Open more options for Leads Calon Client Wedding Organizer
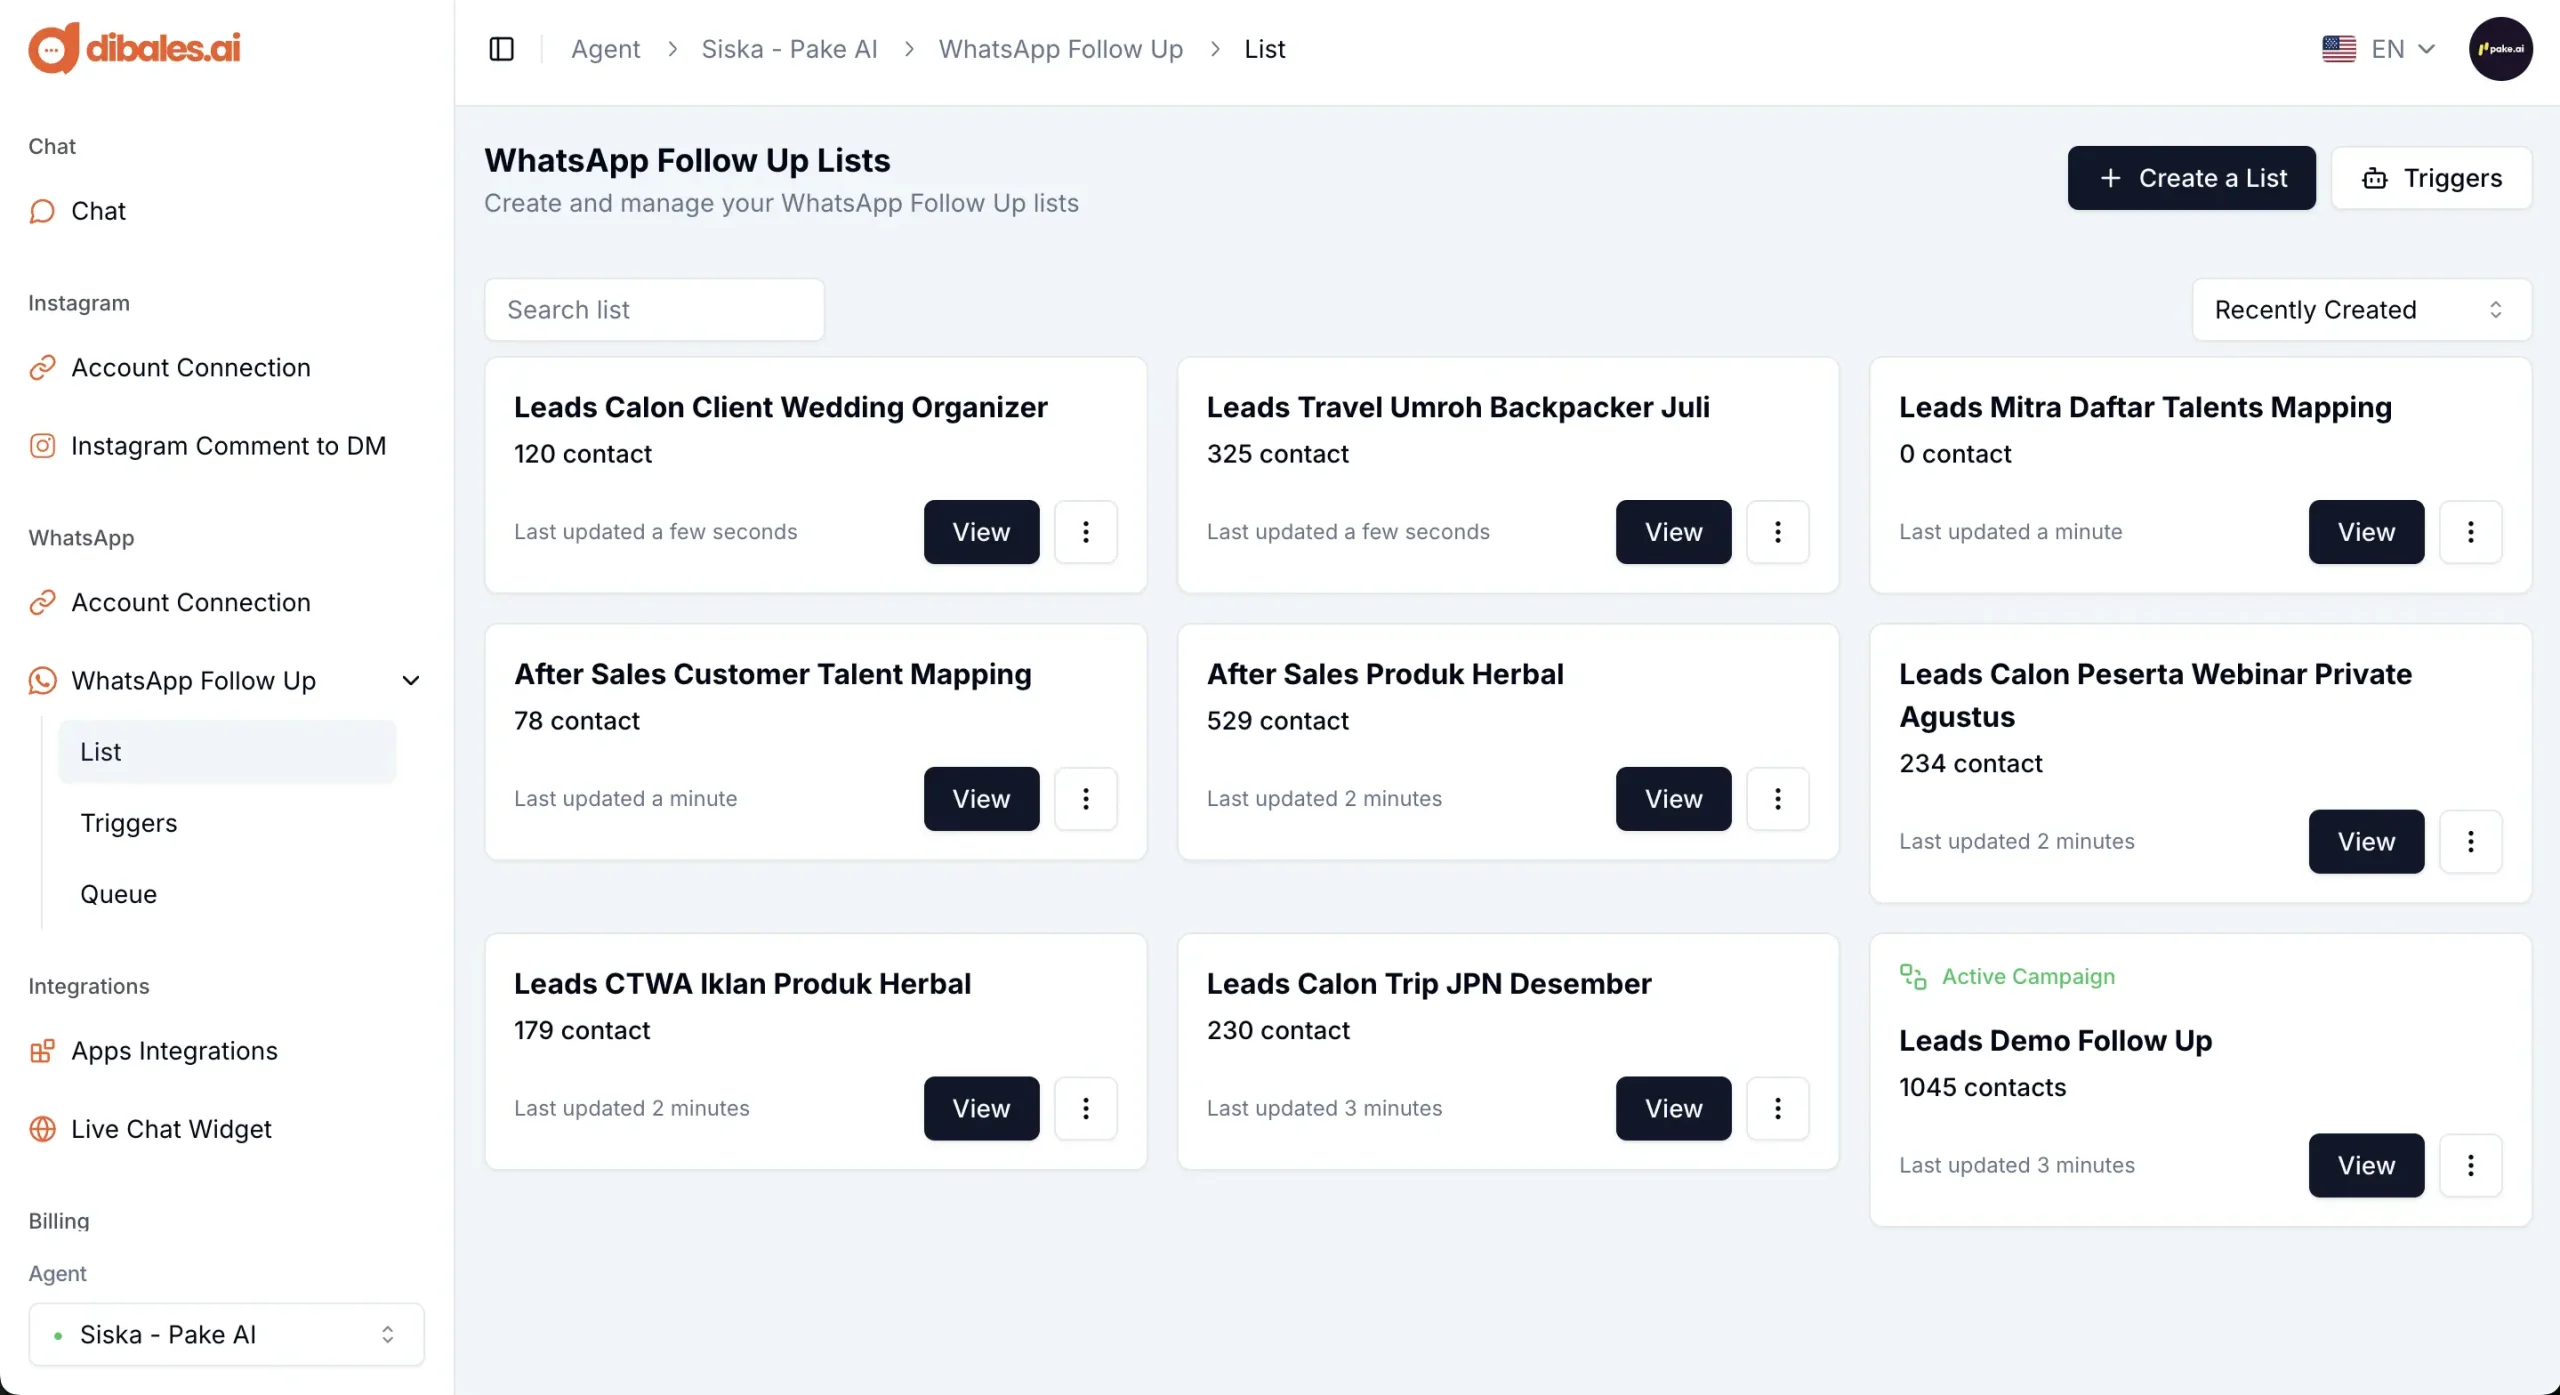Viewport: 2560px width, 1395px height. (1085, 532)
